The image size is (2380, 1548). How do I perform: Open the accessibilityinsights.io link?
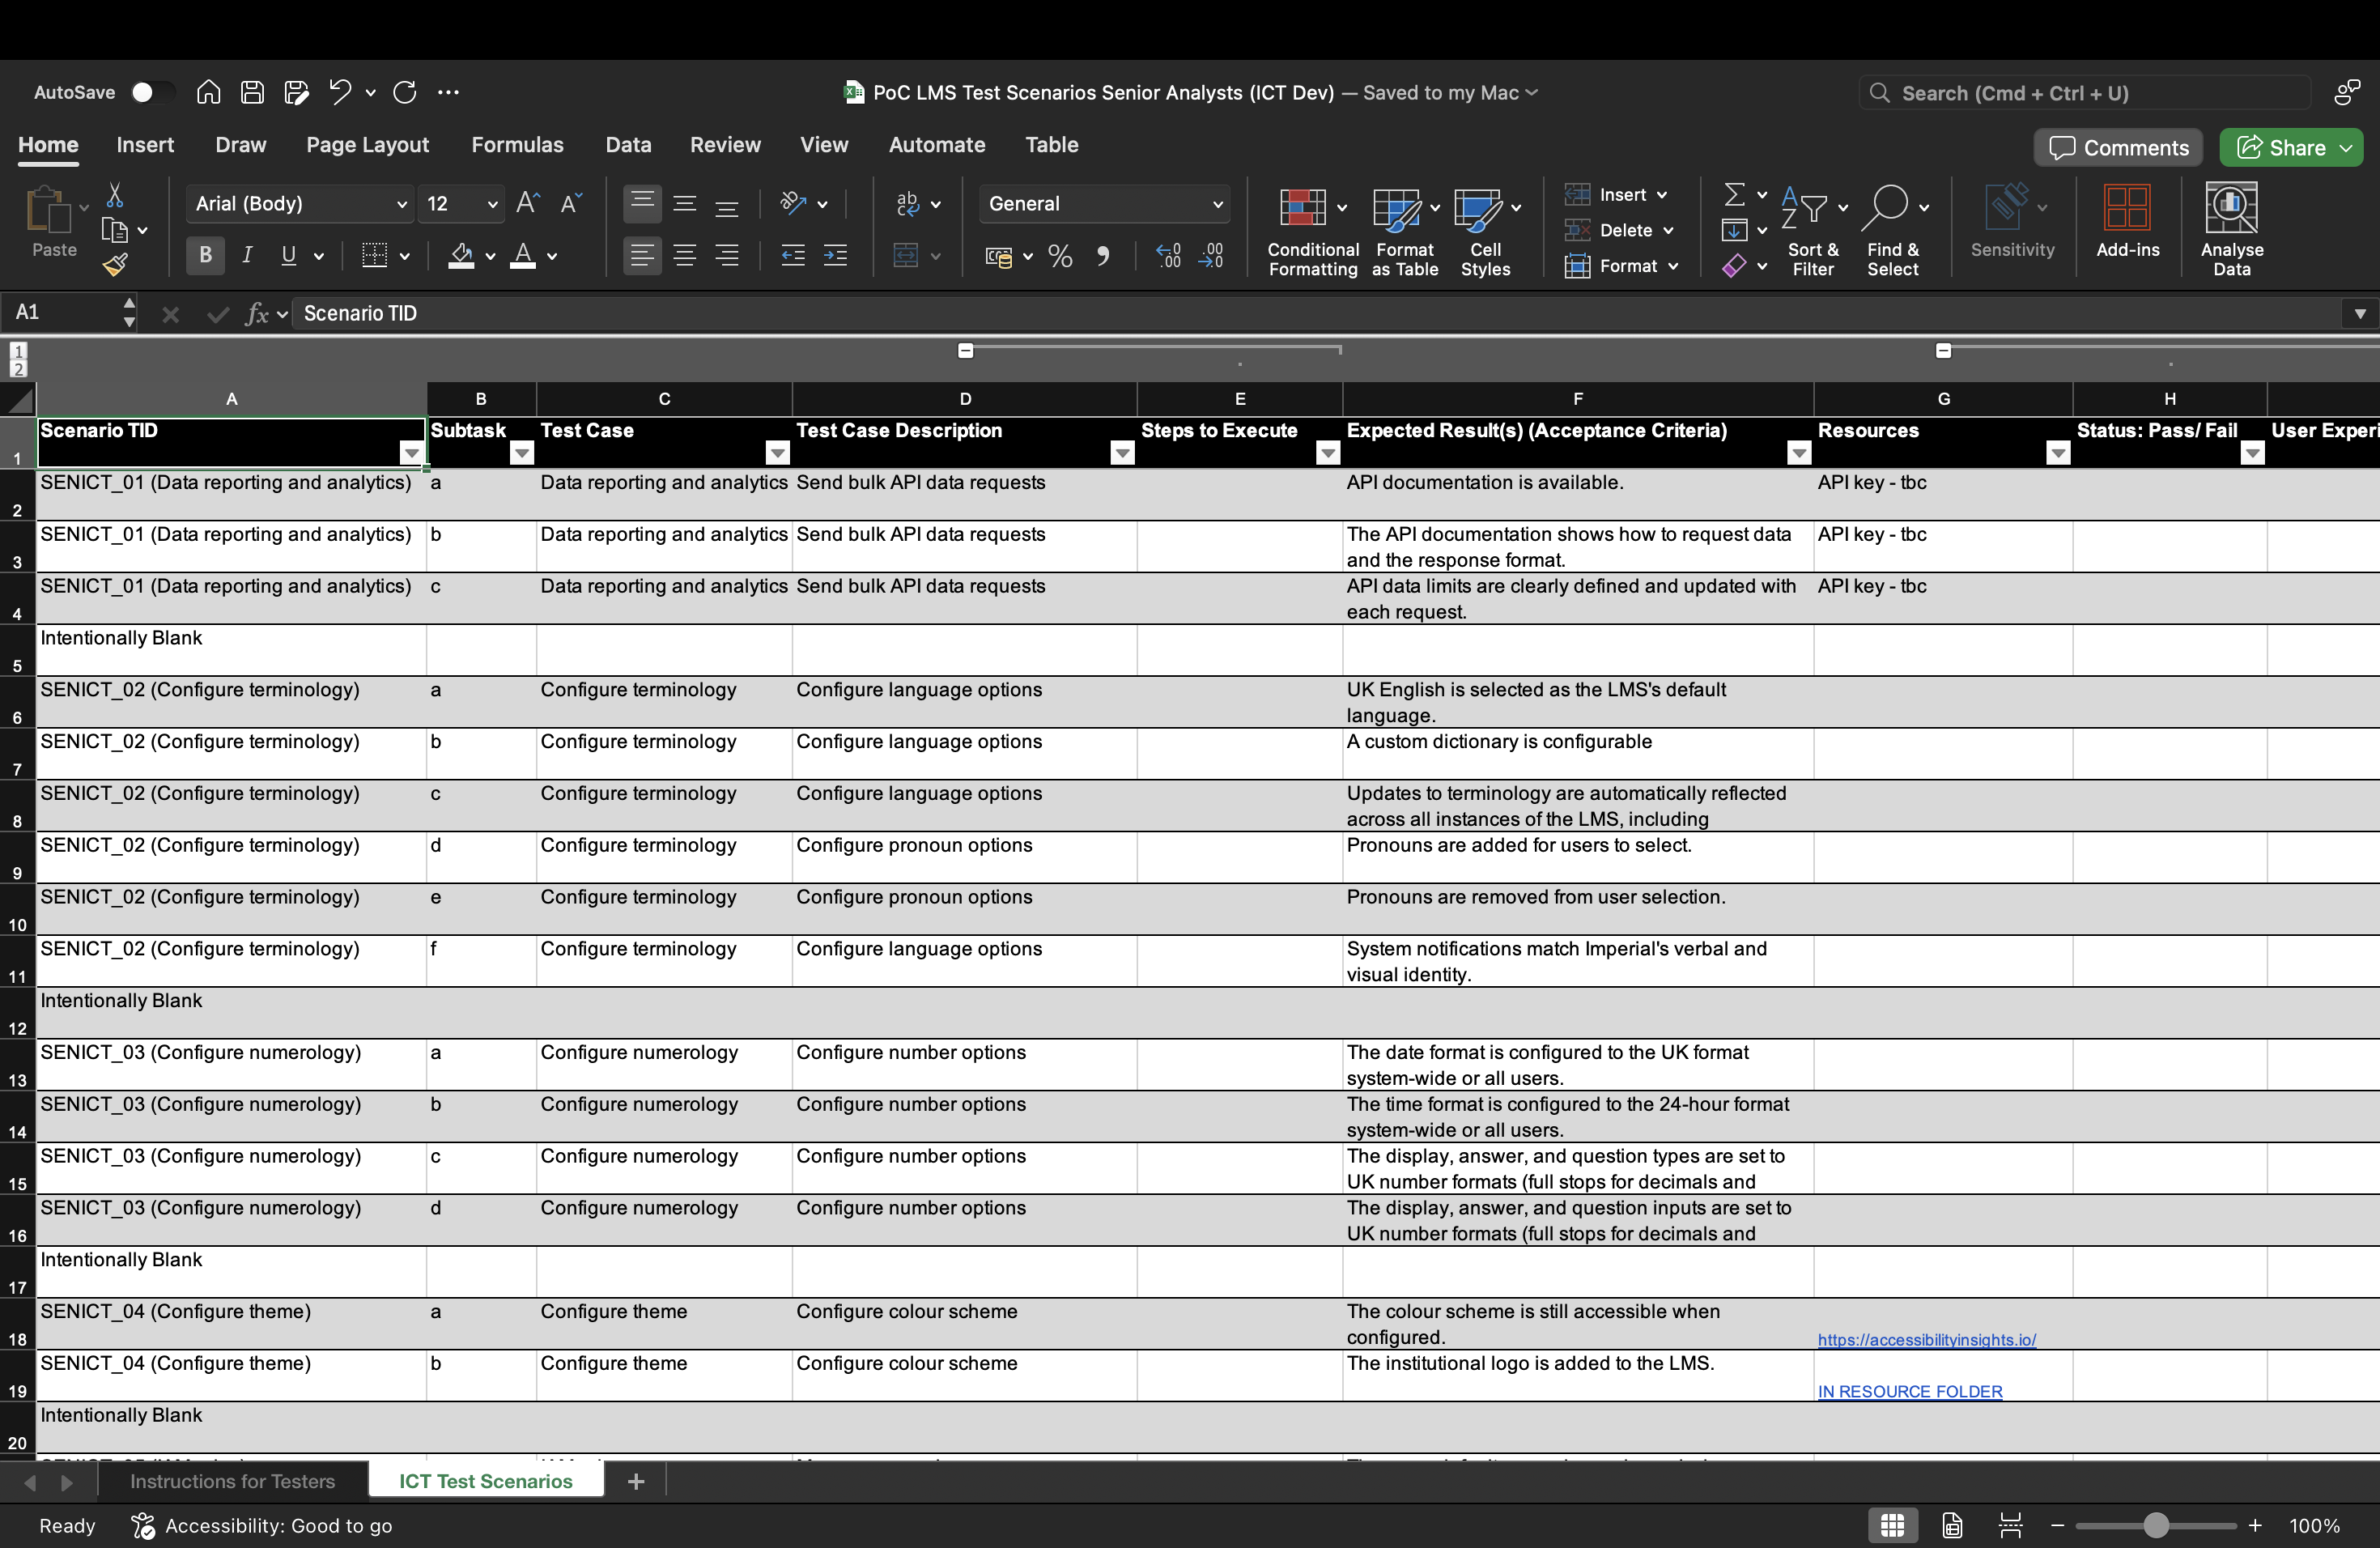[x=1926, y=1340]
